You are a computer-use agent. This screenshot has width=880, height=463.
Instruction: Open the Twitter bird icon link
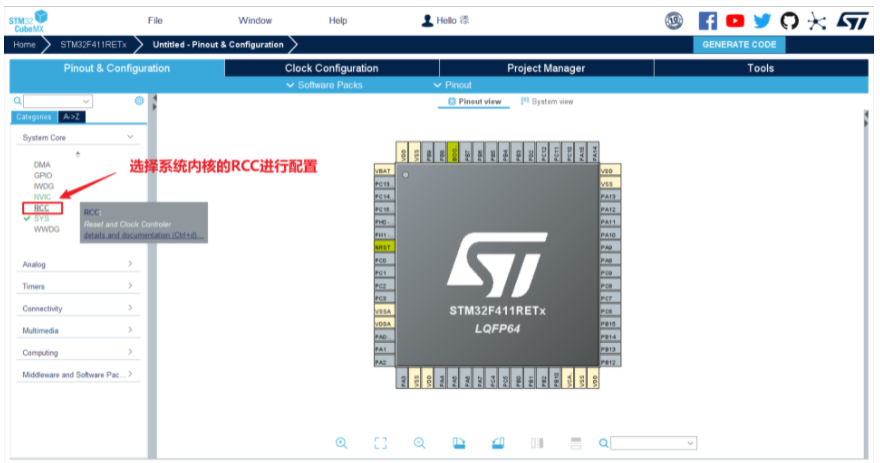(x=762, y=21)
